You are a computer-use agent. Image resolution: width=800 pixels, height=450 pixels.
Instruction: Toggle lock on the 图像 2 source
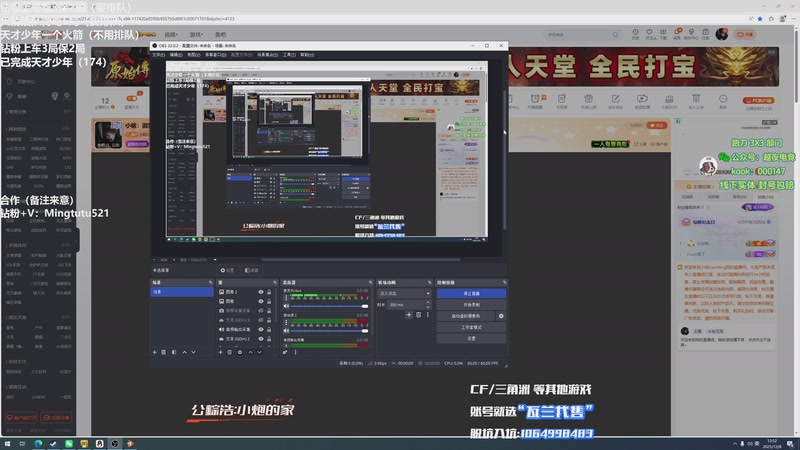269,292
